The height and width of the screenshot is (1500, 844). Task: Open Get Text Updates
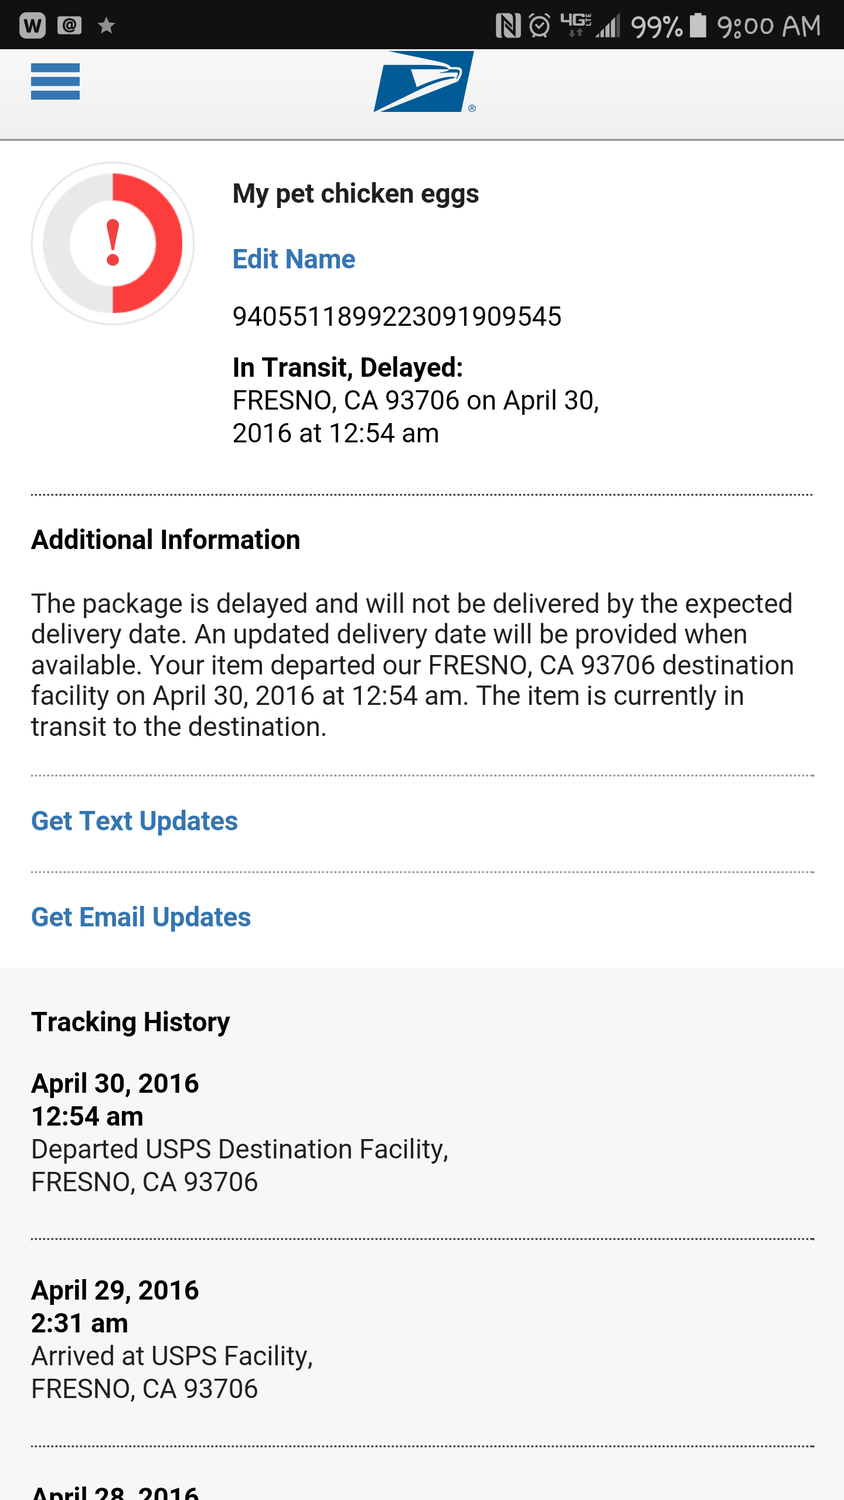[134, 821]
